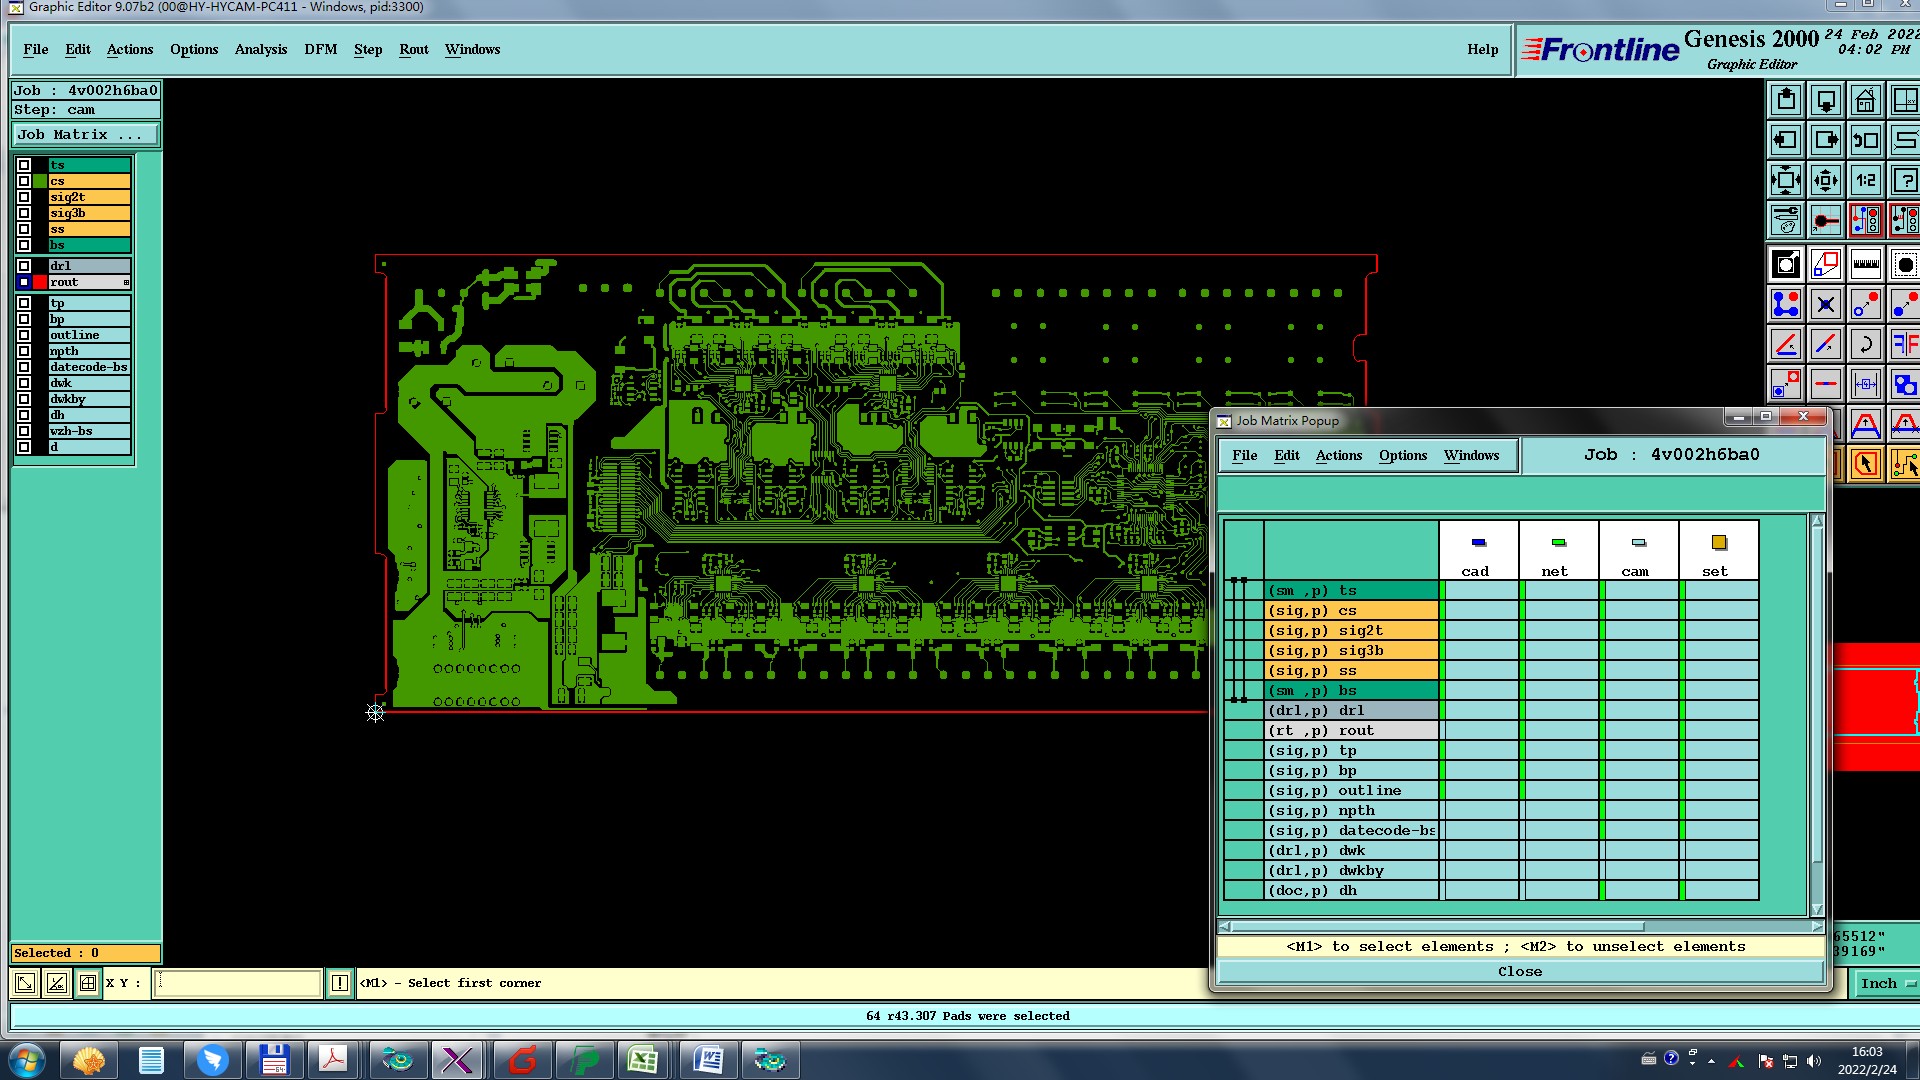Click the mirror F flip icon
This screenshot has width=1920, height=1080.
pyautogui.click(x=1905, y=345)
